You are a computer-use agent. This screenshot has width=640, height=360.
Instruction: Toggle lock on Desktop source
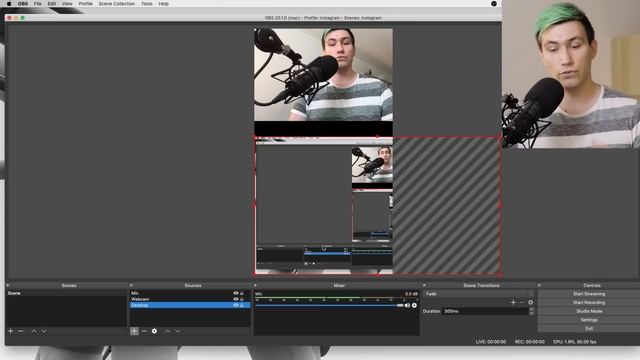click(x=242, y=305)
